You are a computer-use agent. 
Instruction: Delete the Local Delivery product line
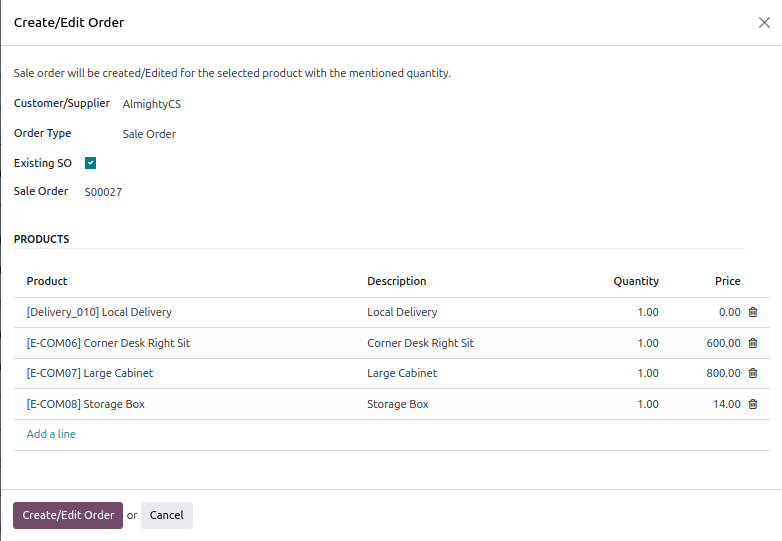(752, 312)
